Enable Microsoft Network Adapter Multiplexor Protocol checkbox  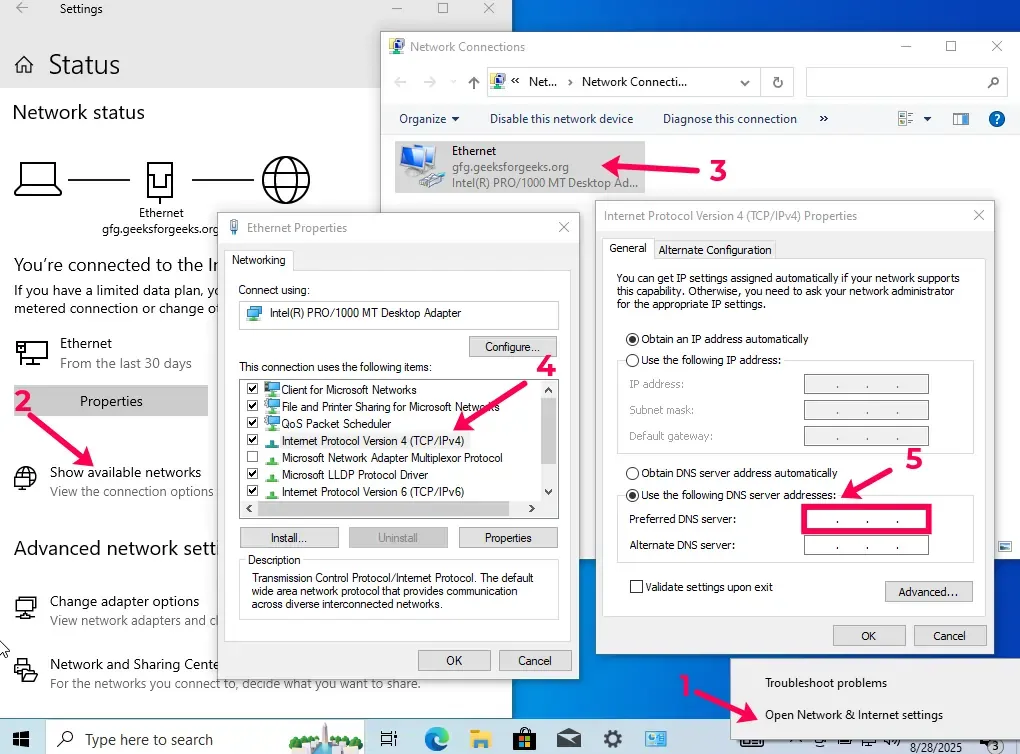252,457
